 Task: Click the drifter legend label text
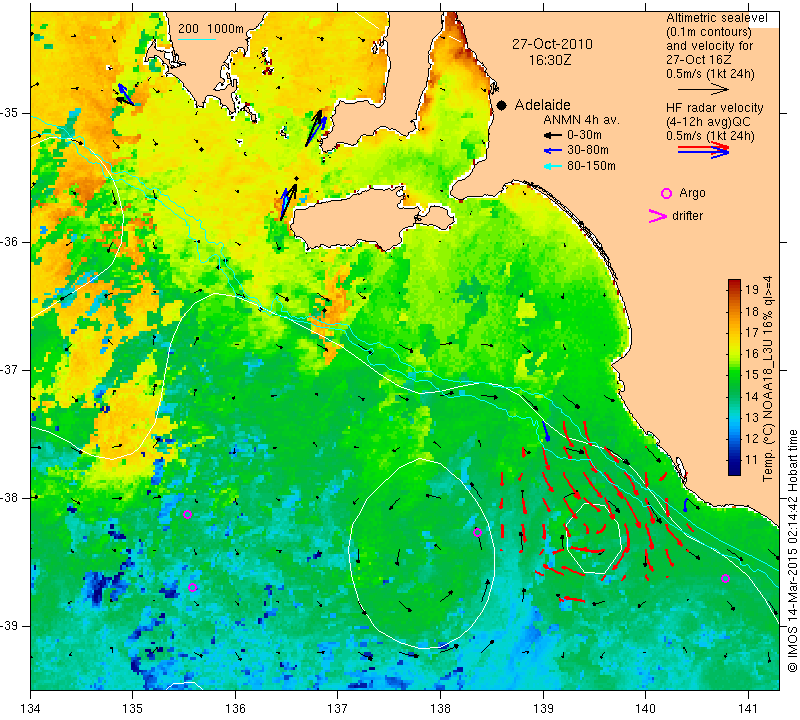[687, 216]
